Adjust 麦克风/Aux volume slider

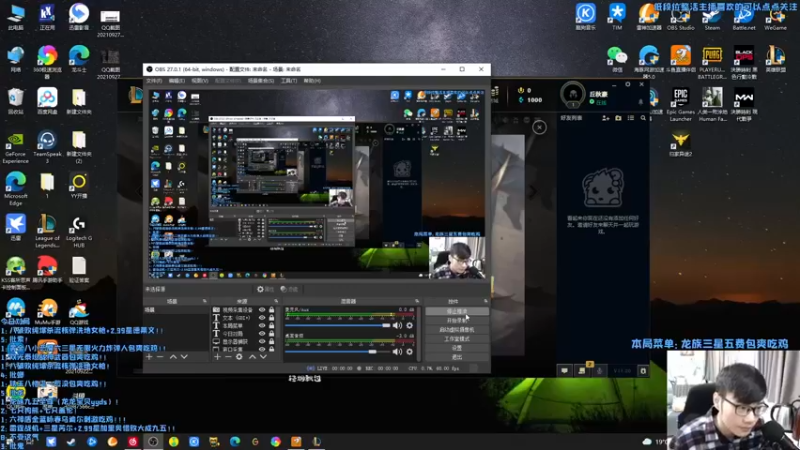338,325
